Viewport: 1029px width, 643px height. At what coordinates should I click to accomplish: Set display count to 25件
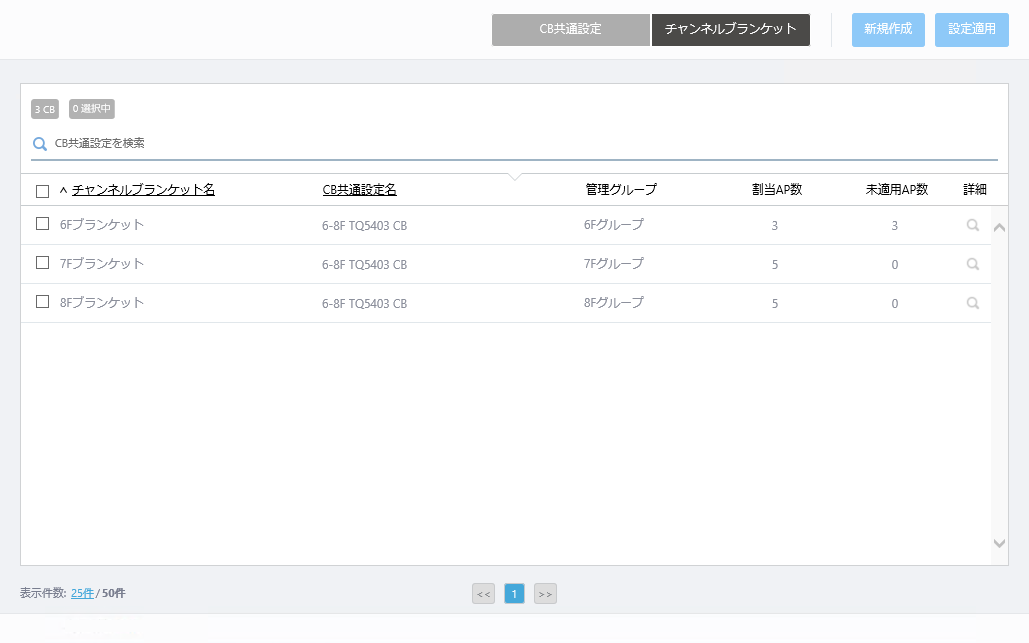(x=82, y=593)
